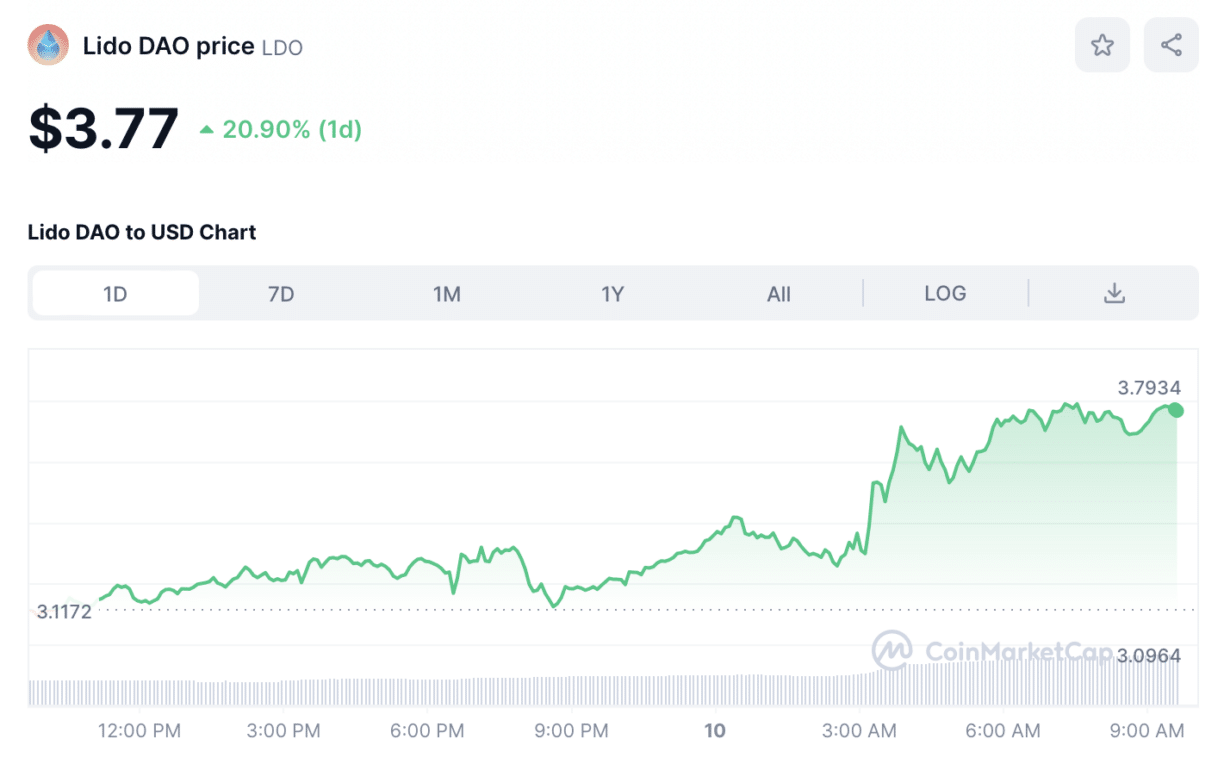Viewport: 1224px width, 764px height.
Task: Click the green endpoint dot on chart
Action: tap(1176, 410)
